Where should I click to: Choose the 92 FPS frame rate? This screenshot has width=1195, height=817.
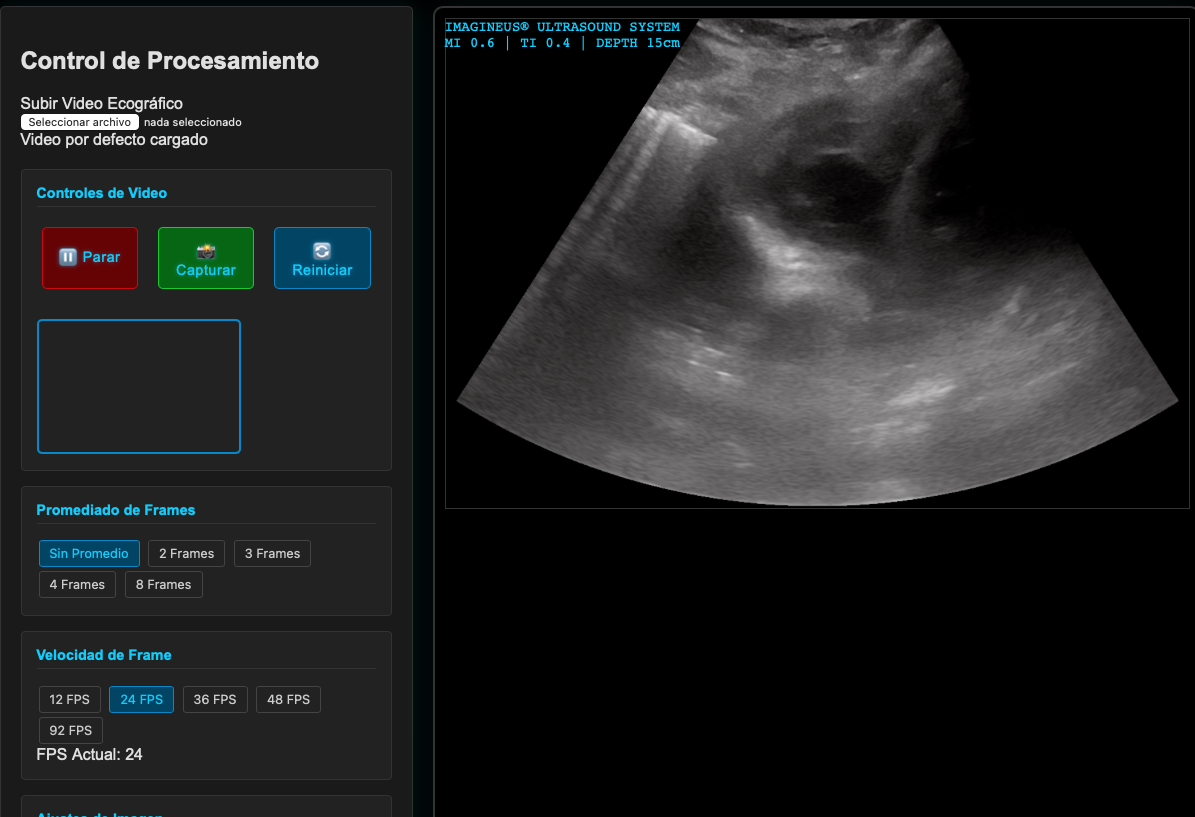tap(70, 731)
